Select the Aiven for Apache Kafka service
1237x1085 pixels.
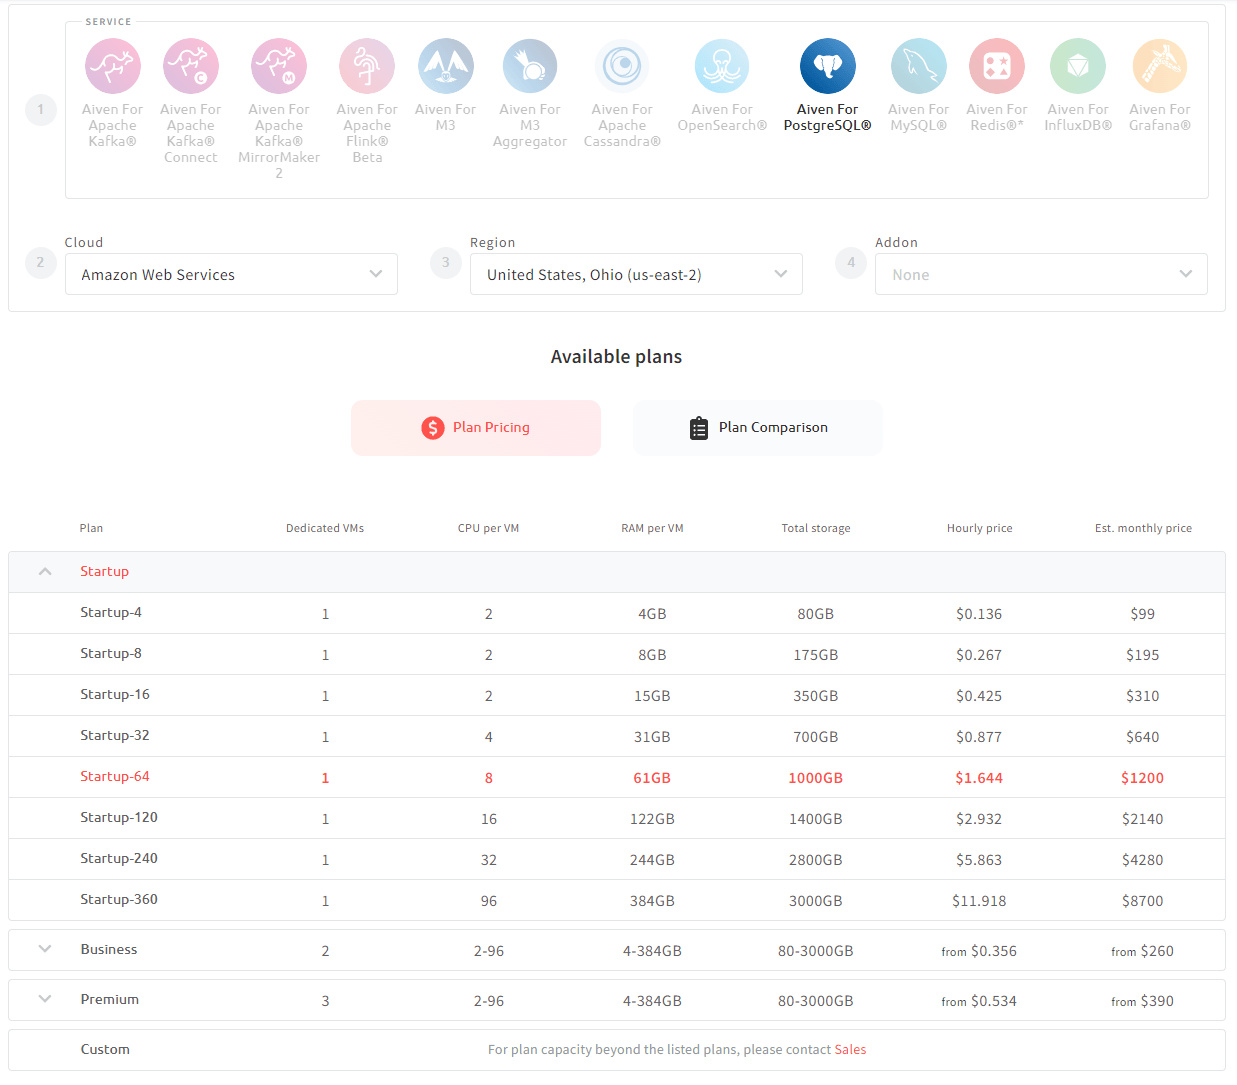pyautogui.click(x=112, y=65)
